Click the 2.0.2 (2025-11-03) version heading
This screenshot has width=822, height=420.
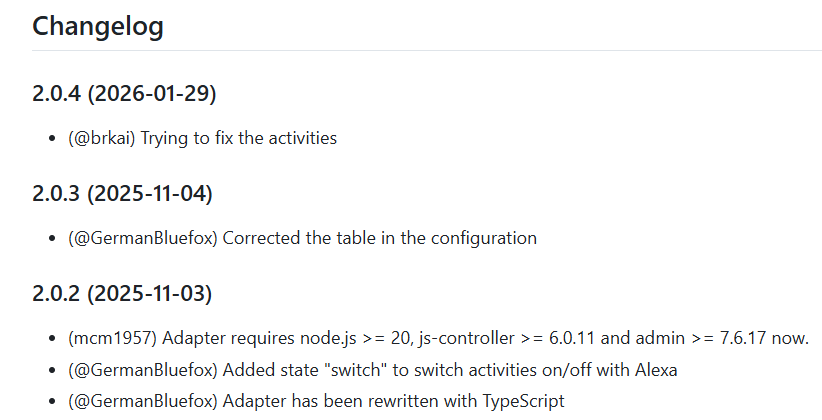point(122,294)
